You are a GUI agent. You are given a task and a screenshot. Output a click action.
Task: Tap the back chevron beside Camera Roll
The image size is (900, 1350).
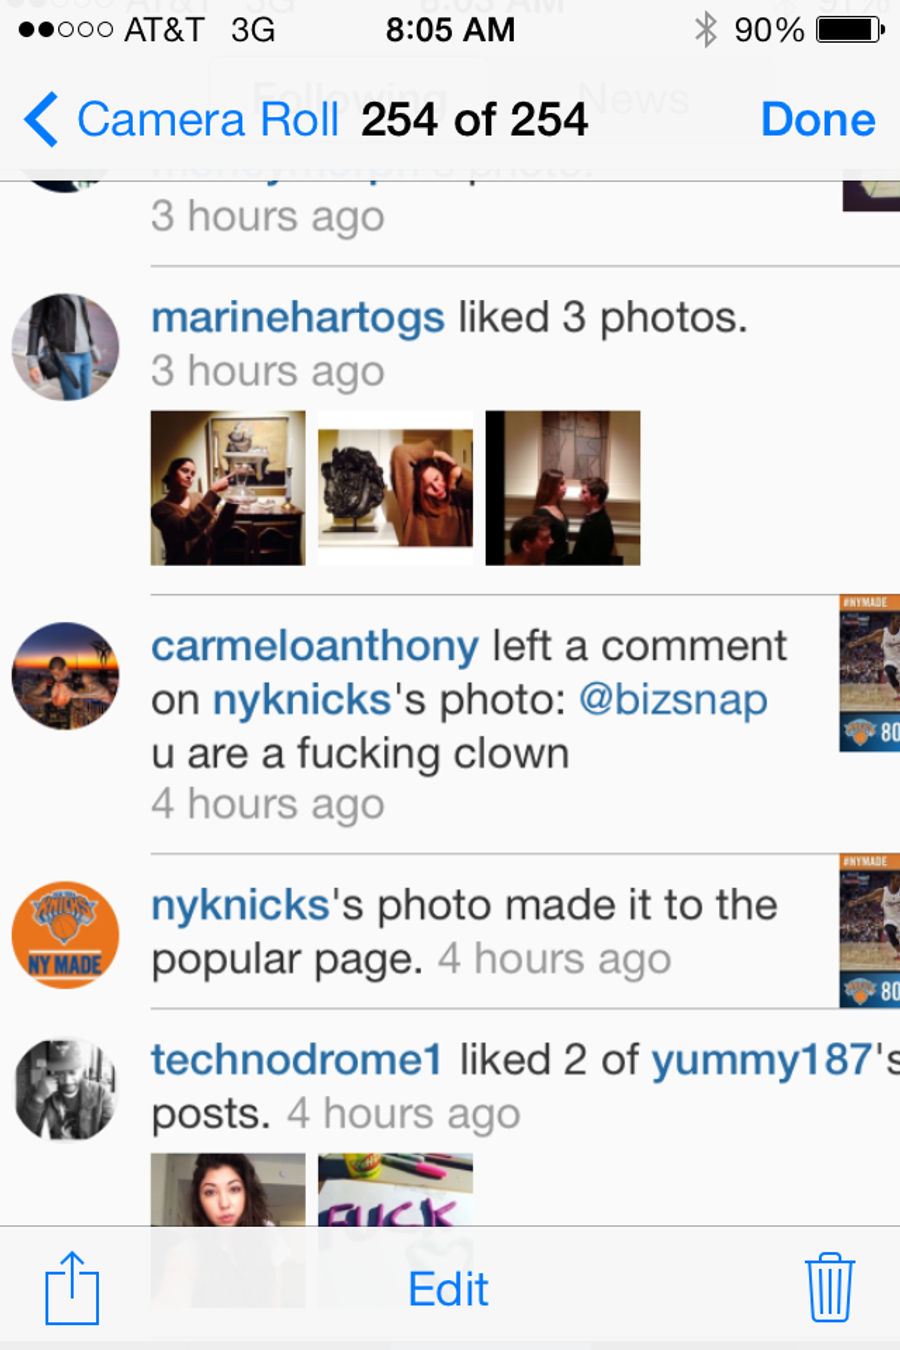tap(41, 120)
